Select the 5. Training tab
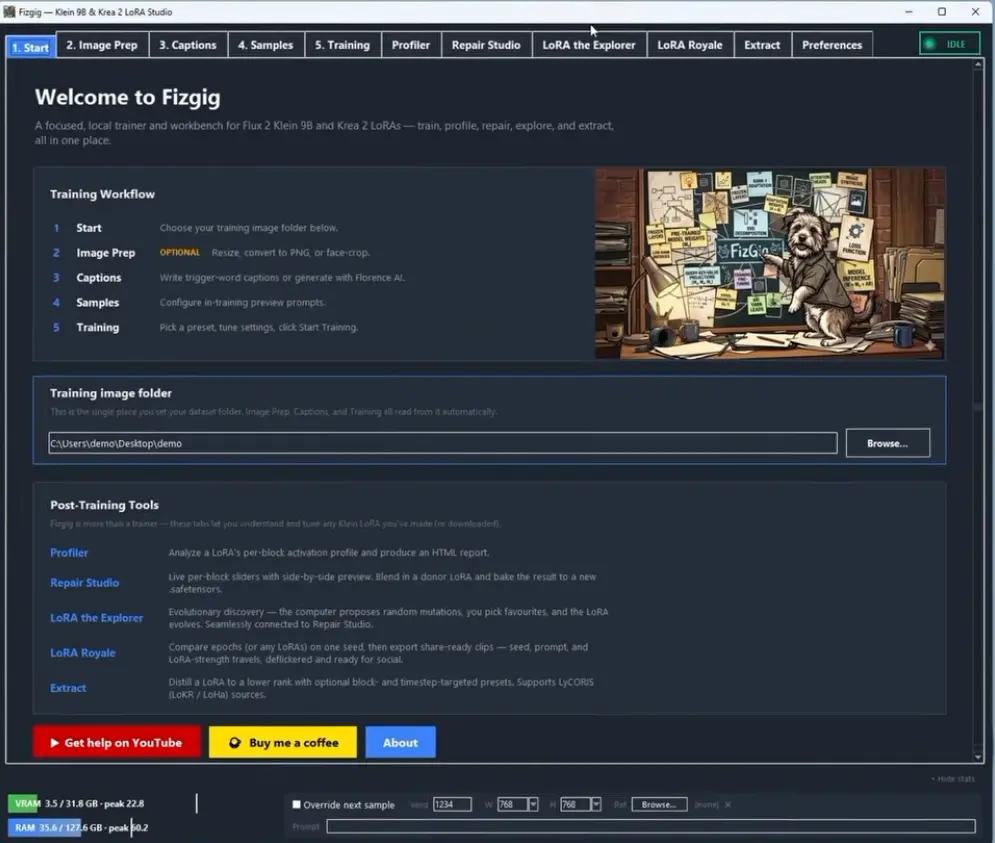This screenshot has height=843, width=995. click(343, 45)
